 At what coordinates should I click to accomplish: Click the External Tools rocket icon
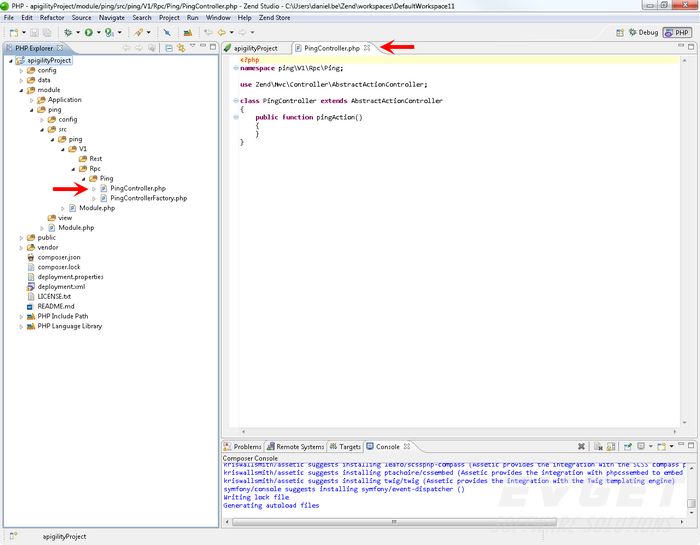coord(139,33)
